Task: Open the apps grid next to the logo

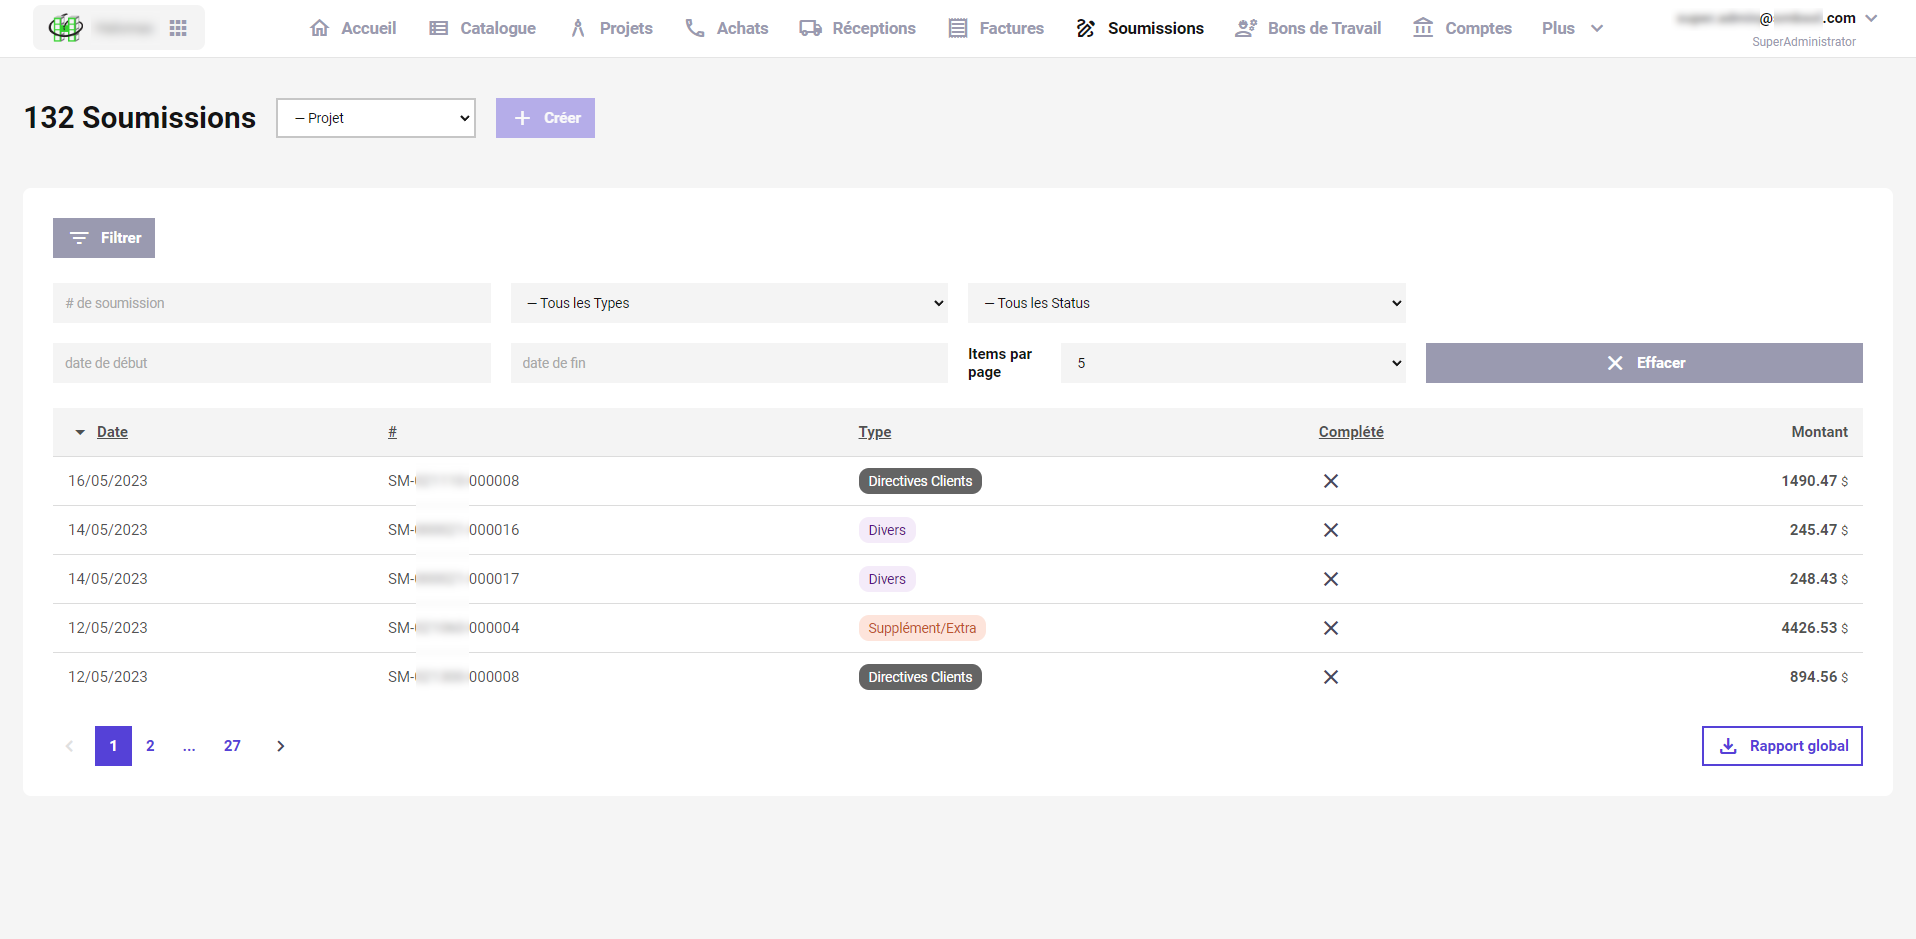Action: [x=178, y=27]
